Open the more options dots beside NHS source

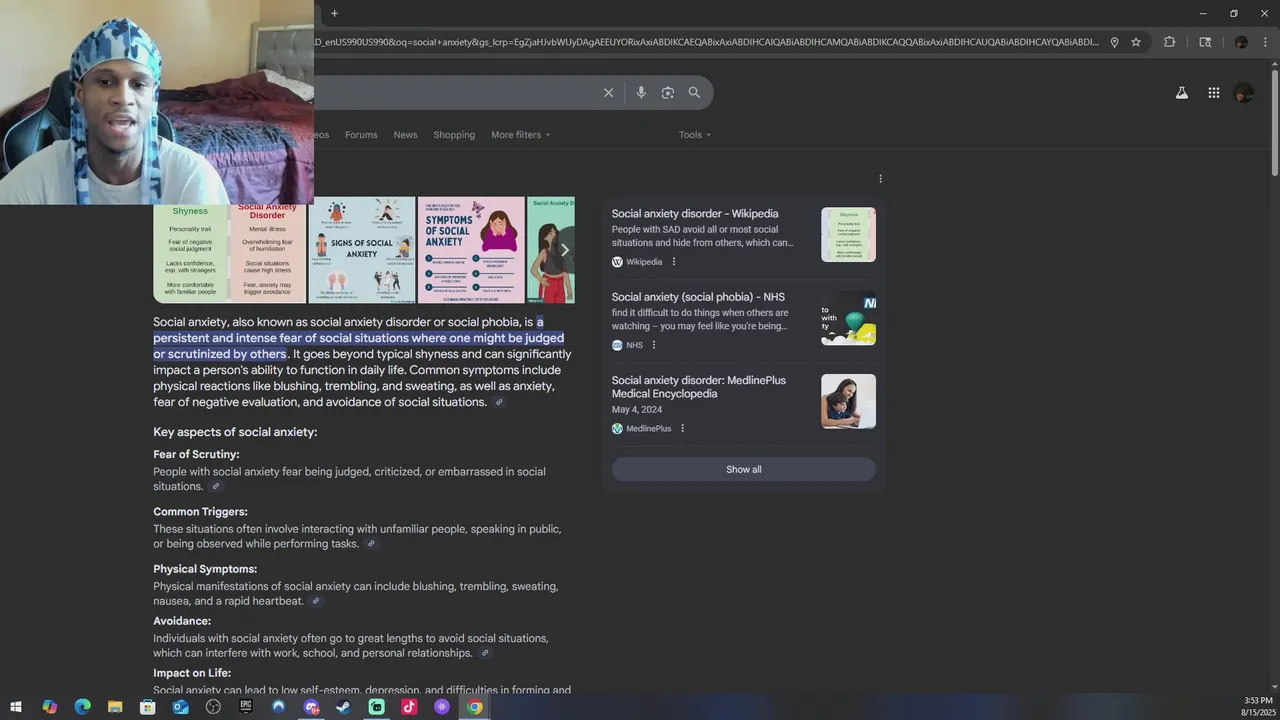654,345
